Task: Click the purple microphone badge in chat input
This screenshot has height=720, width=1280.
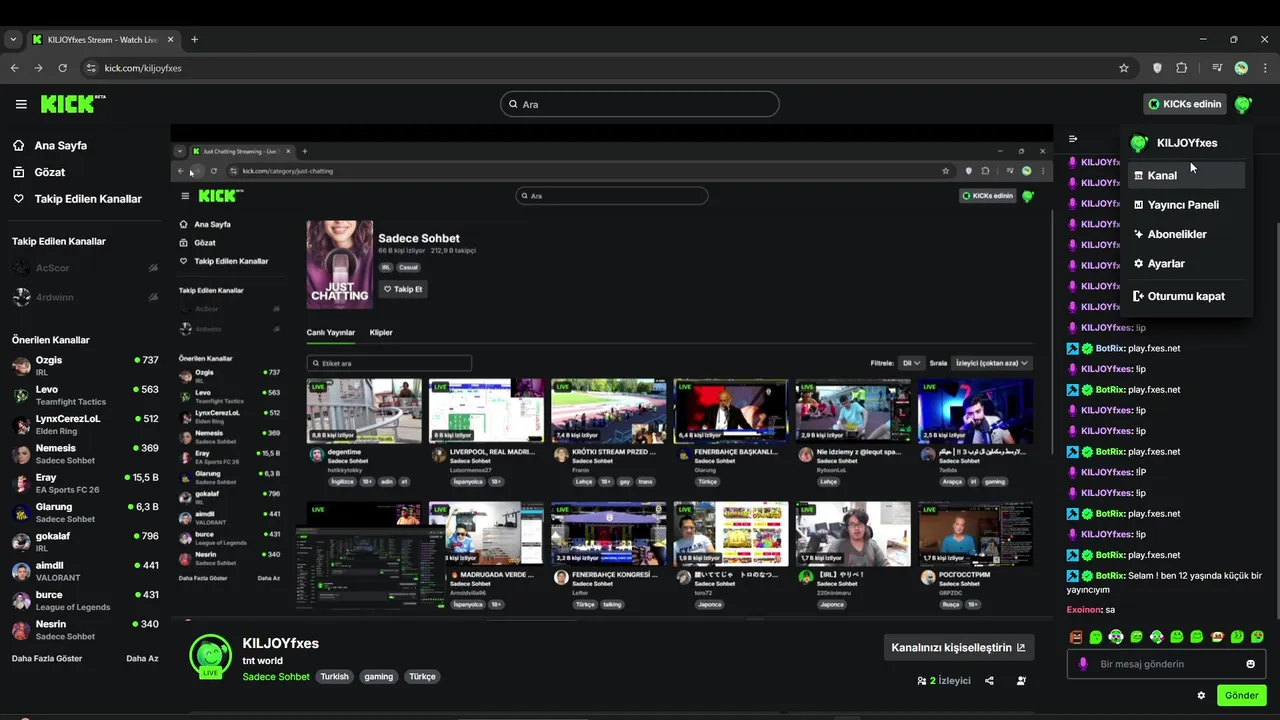Action: pos(1083,664)
